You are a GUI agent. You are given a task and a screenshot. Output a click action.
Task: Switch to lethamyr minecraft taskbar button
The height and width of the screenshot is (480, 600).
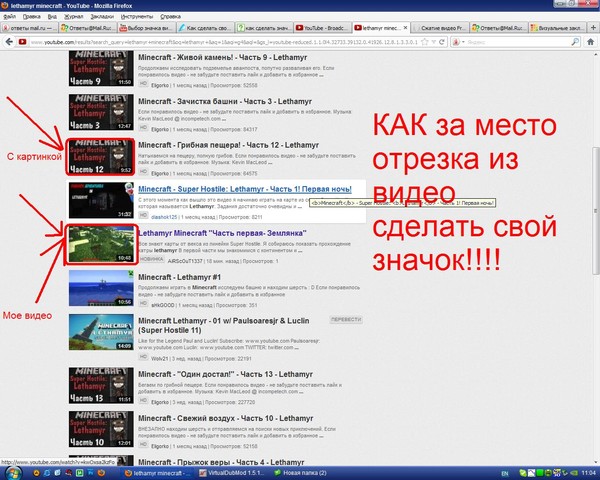coord(158,473)
